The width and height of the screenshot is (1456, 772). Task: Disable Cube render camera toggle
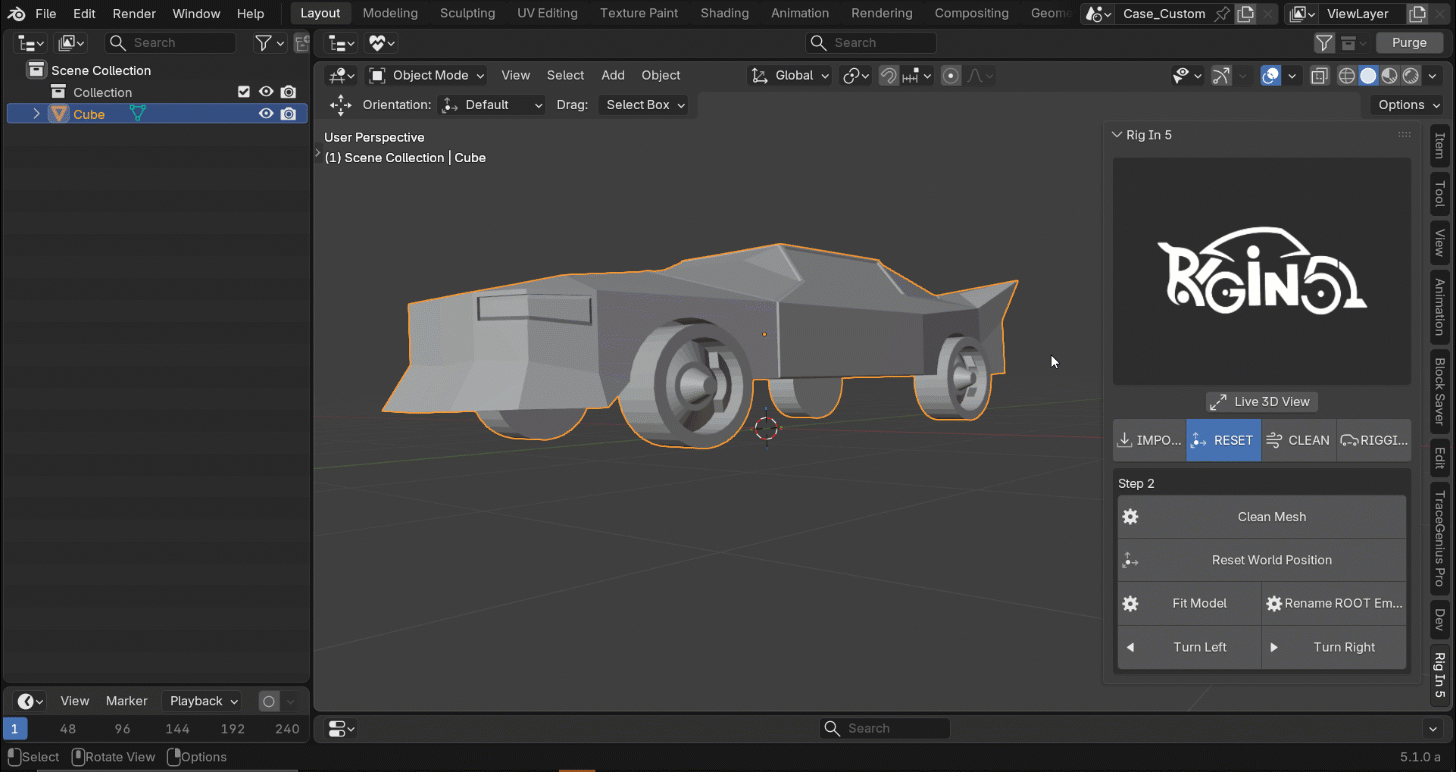click(x=288, y=114)
